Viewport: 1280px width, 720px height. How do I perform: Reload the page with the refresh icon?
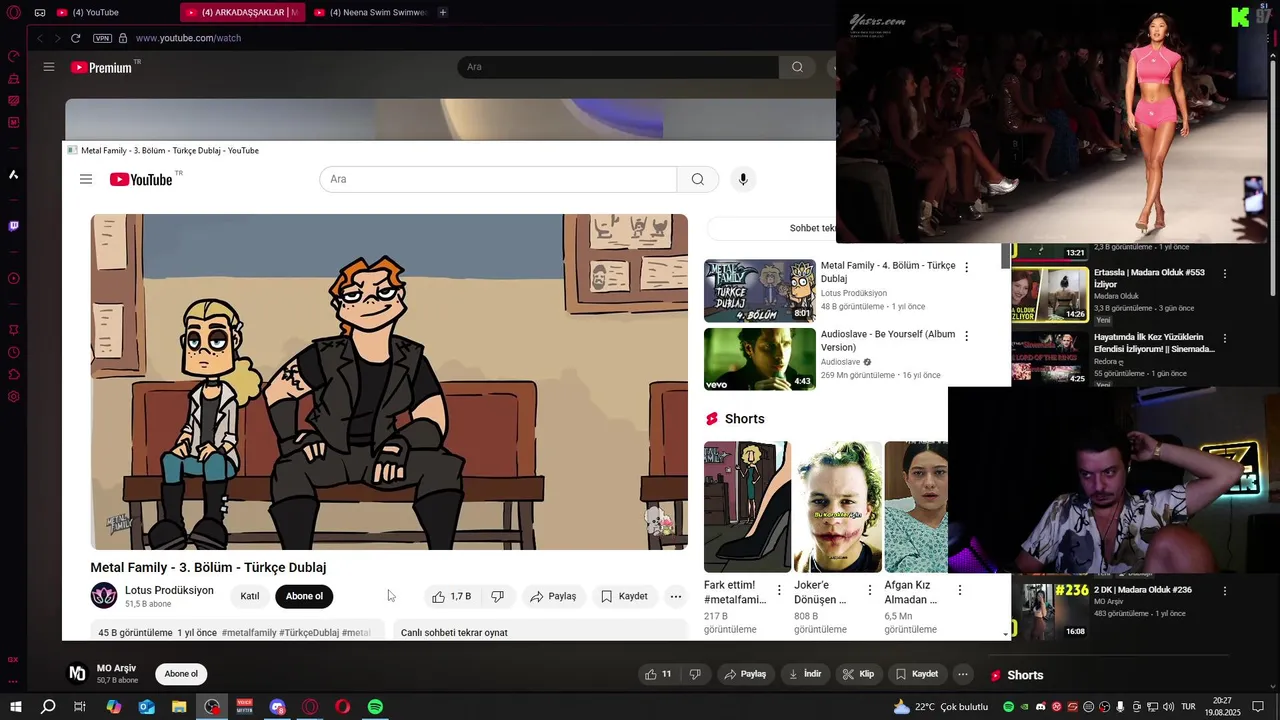coord(75,38)
